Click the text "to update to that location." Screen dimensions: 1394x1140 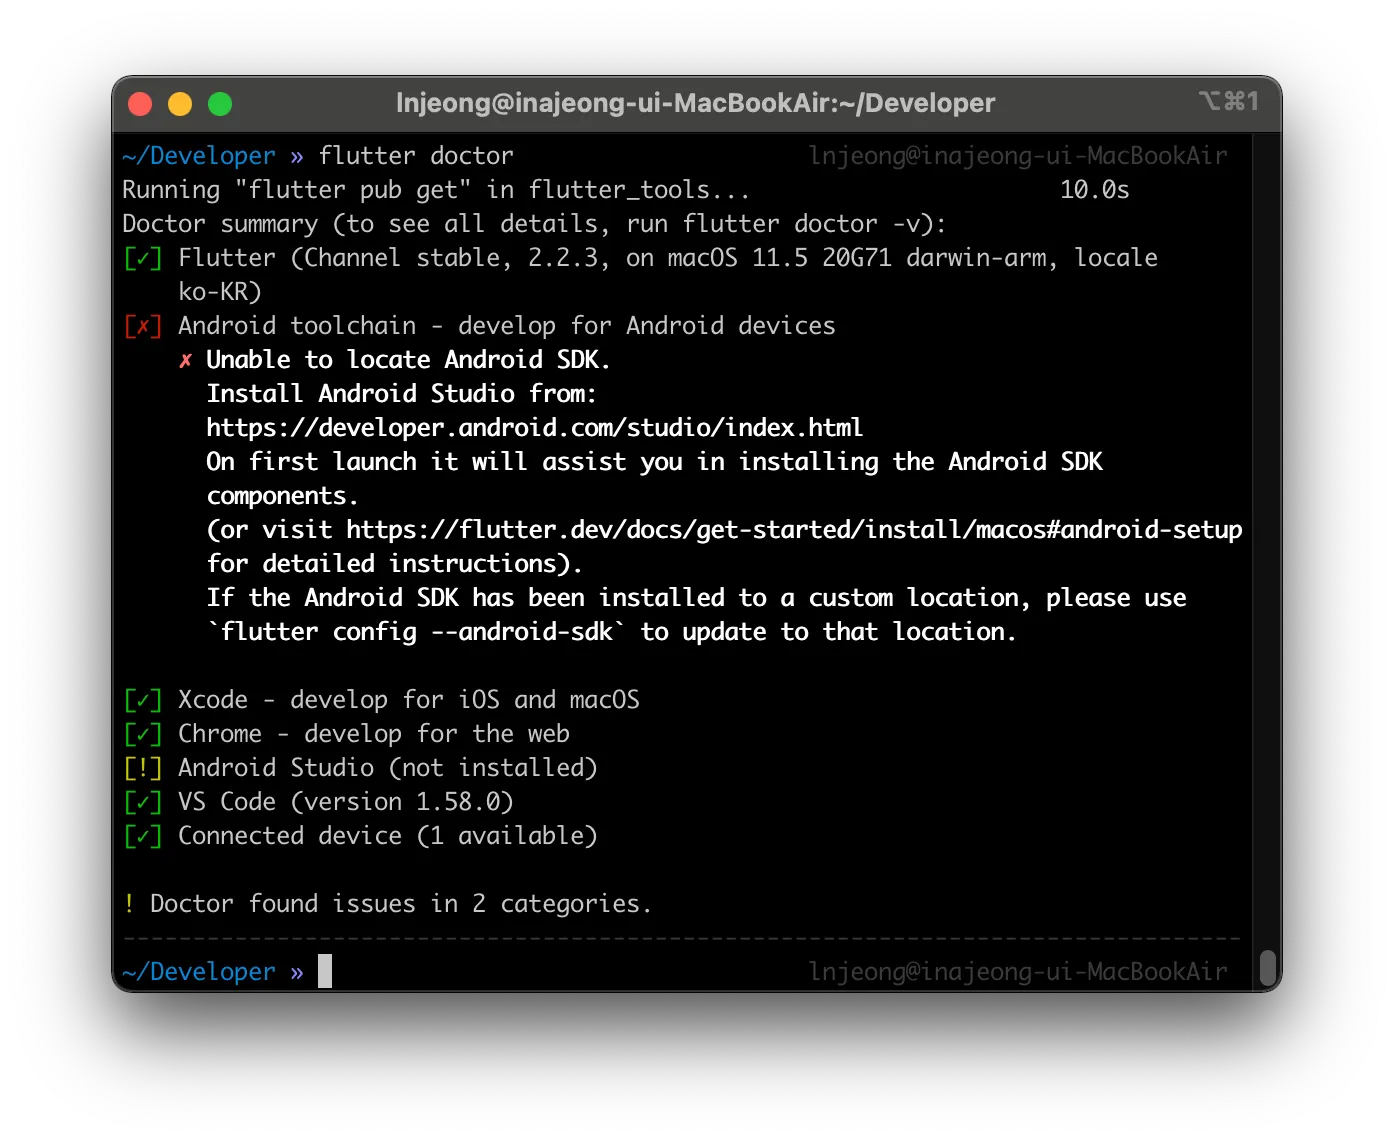point(829,632)
